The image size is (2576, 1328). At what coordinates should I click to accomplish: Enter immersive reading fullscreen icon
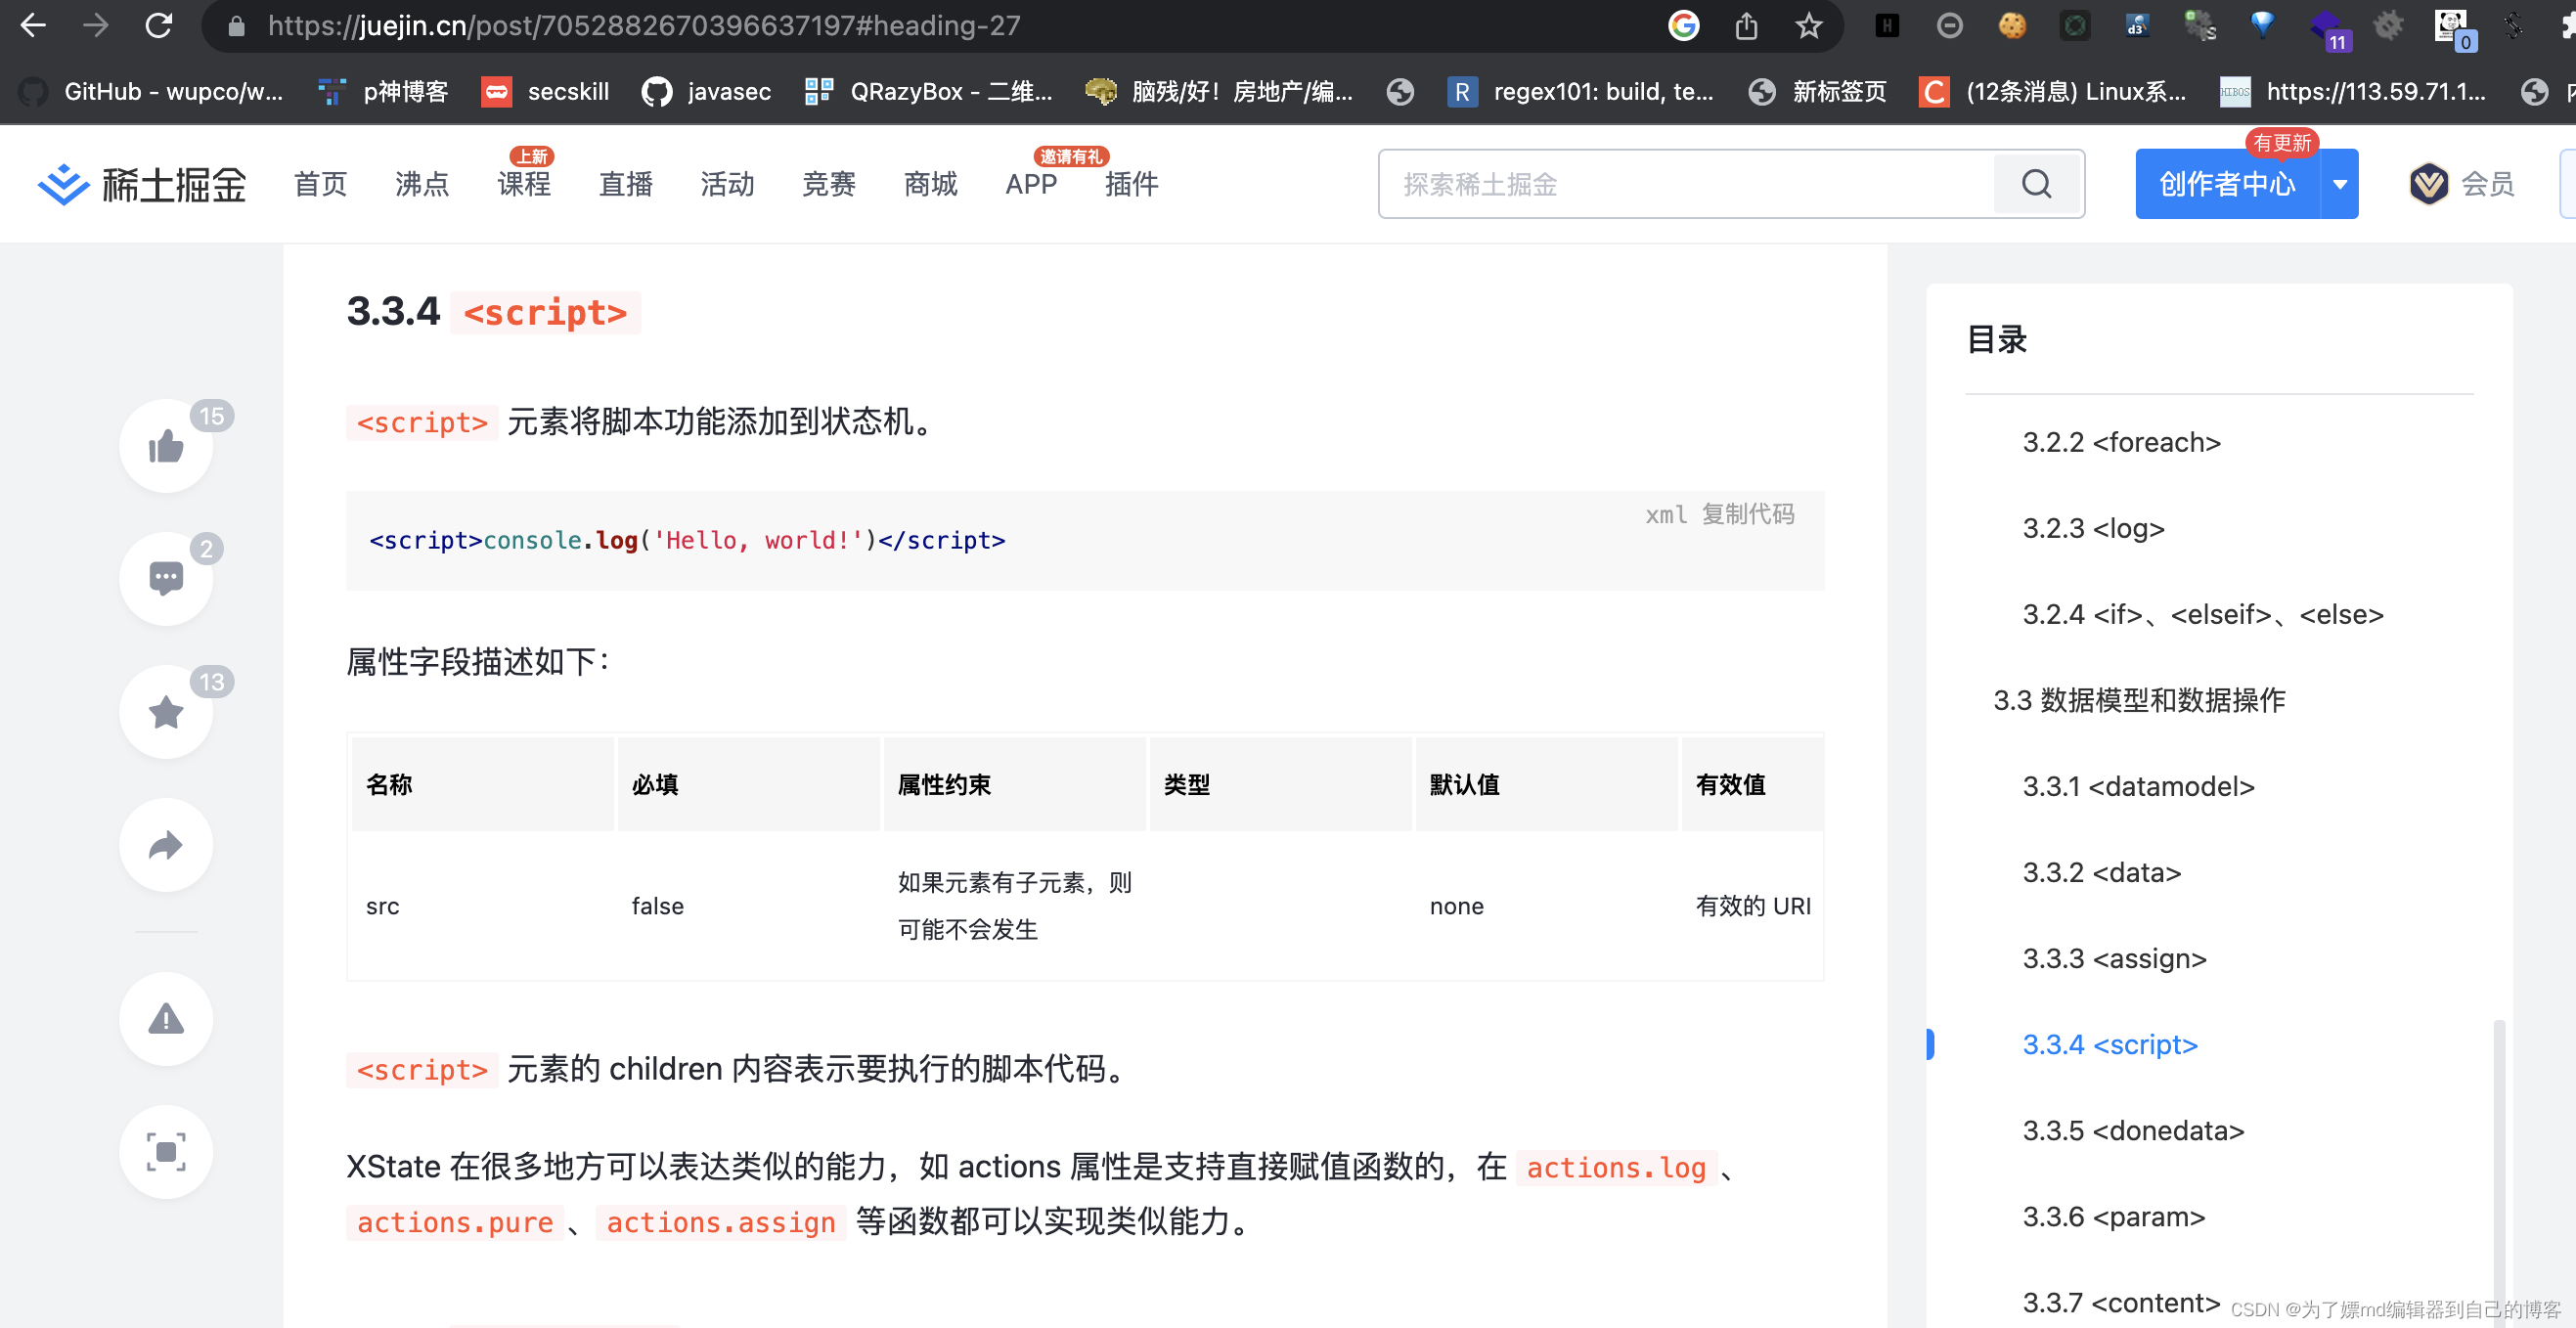point(166,1152)
